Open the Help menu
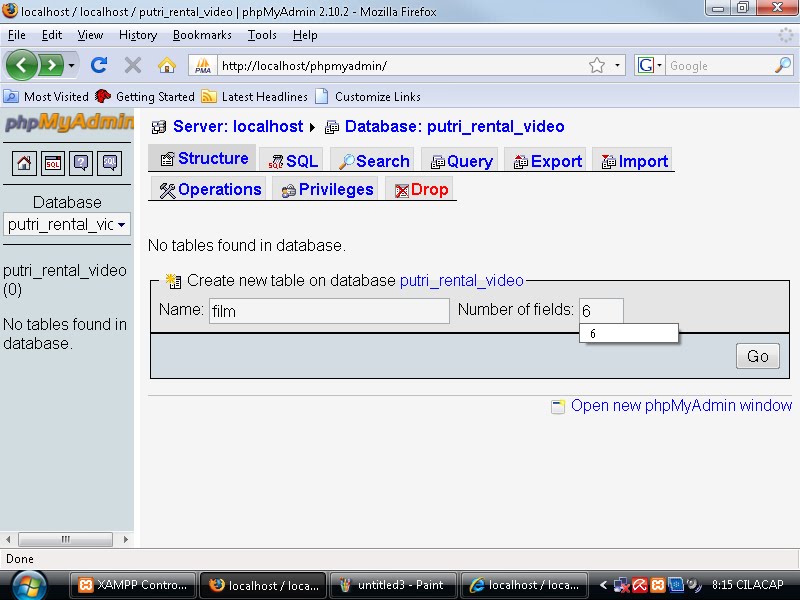The width and height of the screenshot is (800, 600). 305,35
